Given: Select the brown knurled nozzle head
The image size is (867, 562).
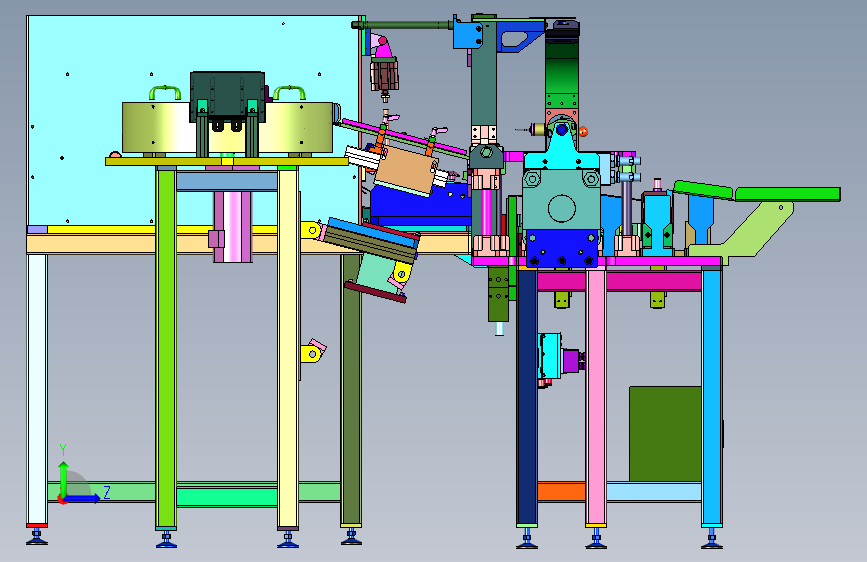Looking at the screenshot, I should point(384,75).
